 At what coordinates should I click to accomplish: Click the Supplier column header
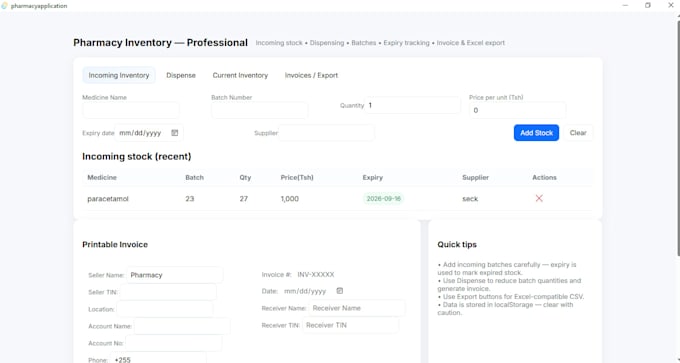(476, 177)
